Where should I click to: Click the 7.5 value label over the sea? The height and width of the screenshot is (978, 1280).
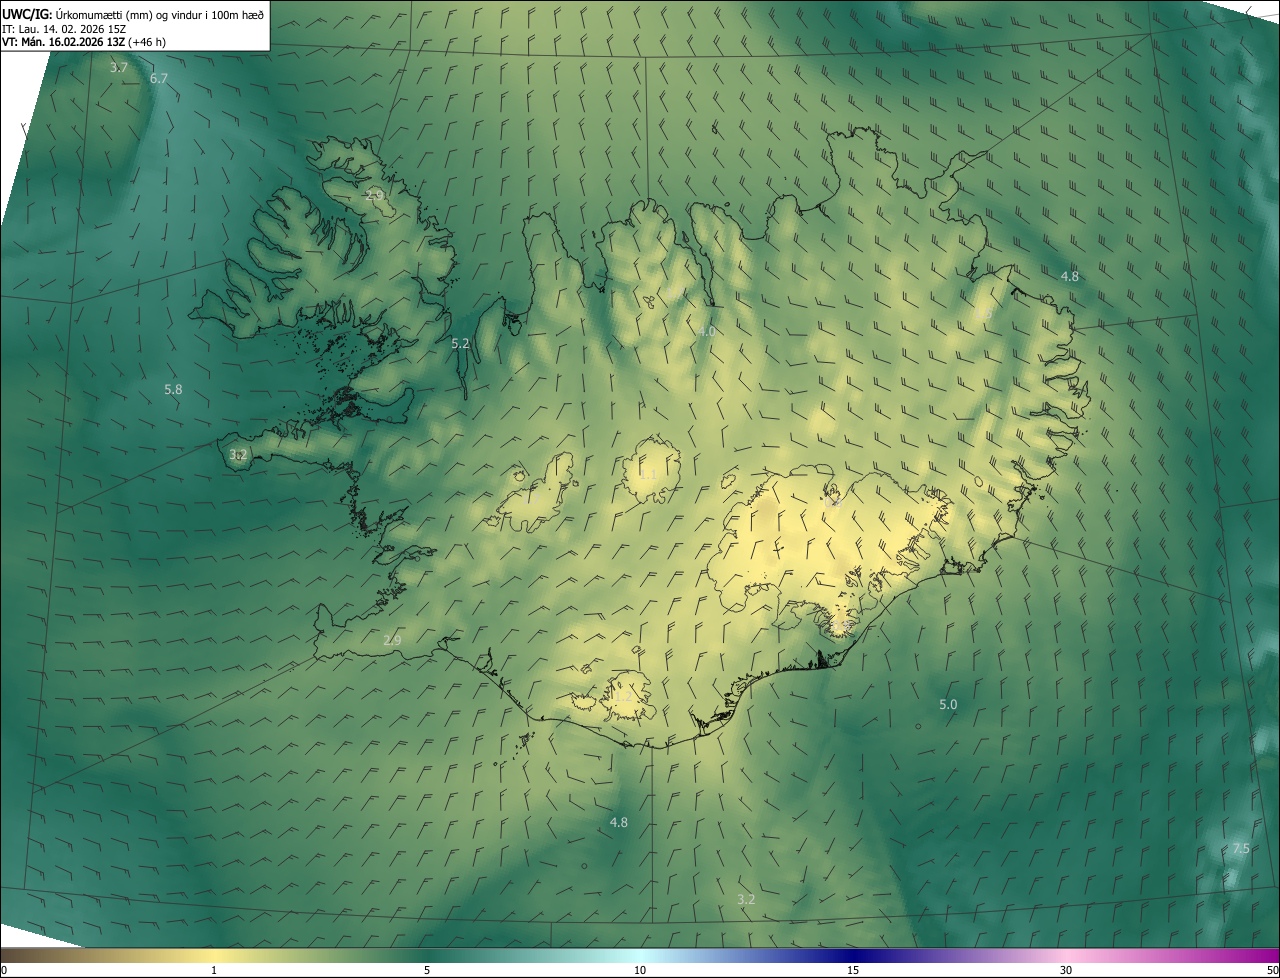(x=1241, y=849)
